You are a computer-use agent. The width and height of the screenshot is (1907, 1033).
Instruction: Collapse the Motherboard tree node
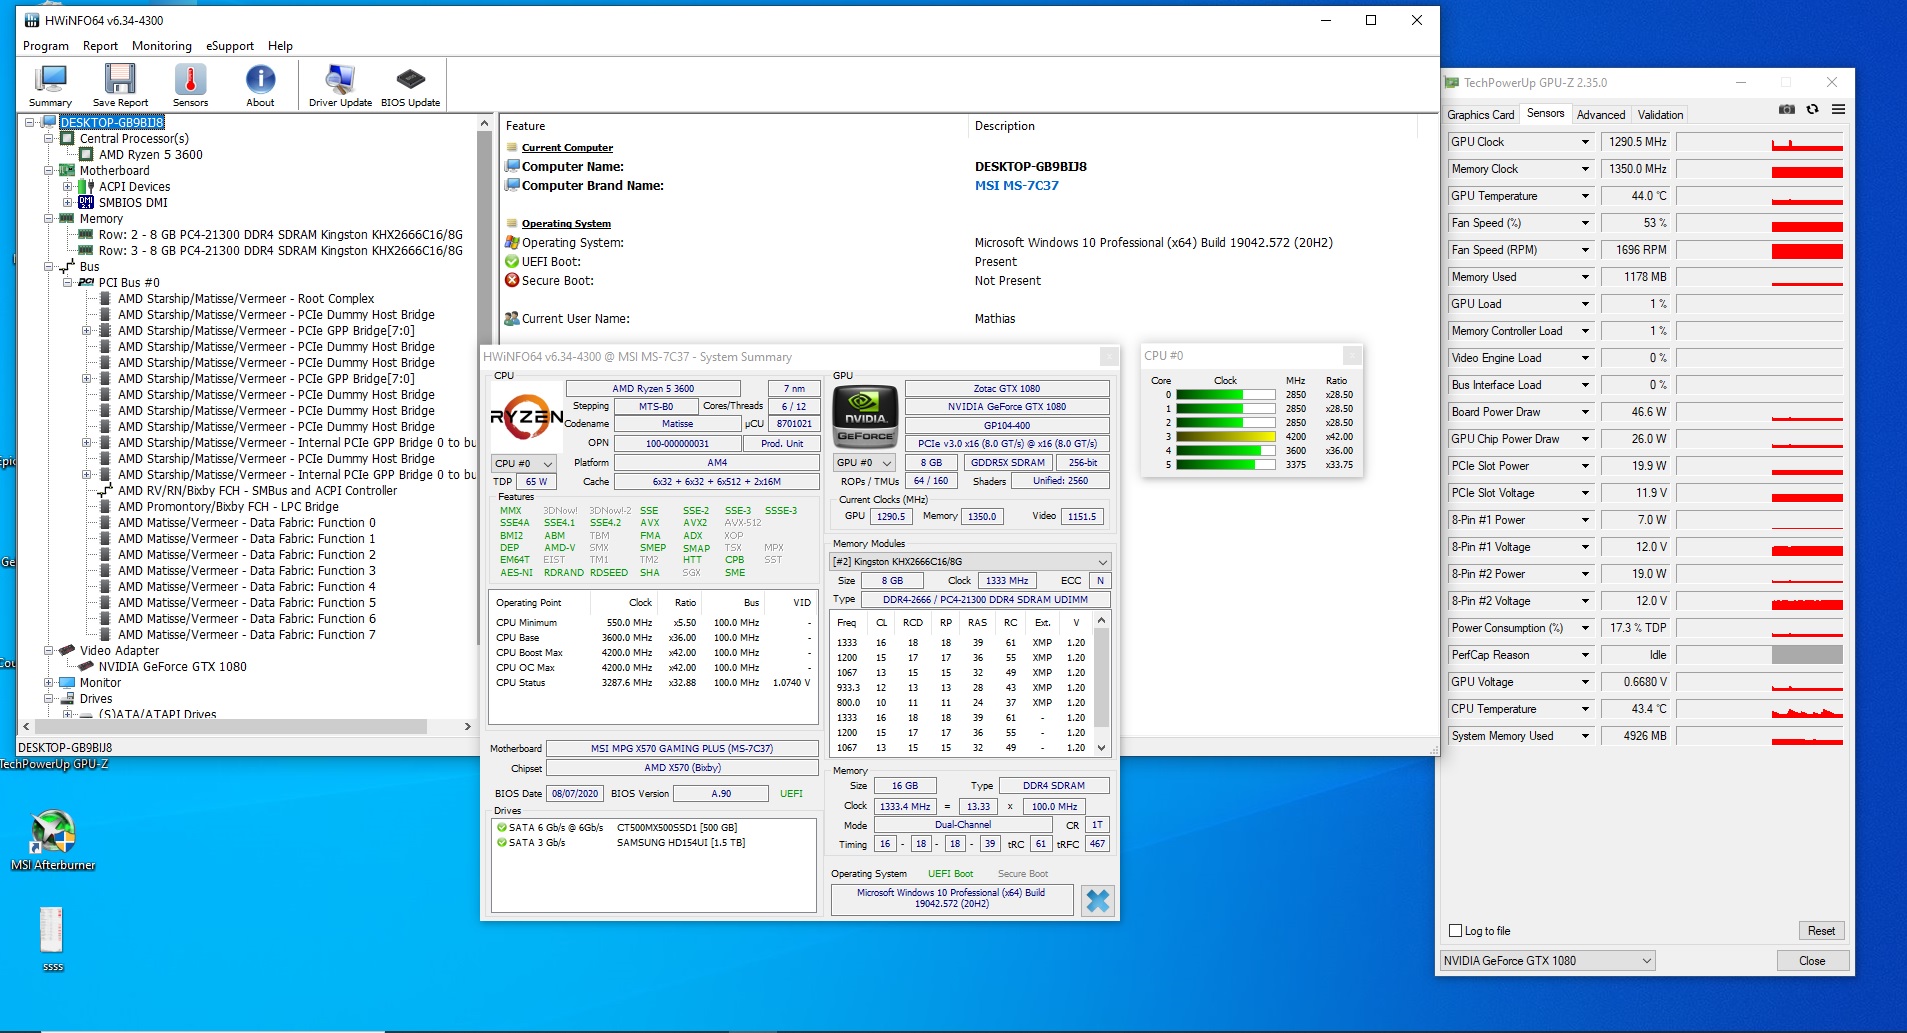48,170
